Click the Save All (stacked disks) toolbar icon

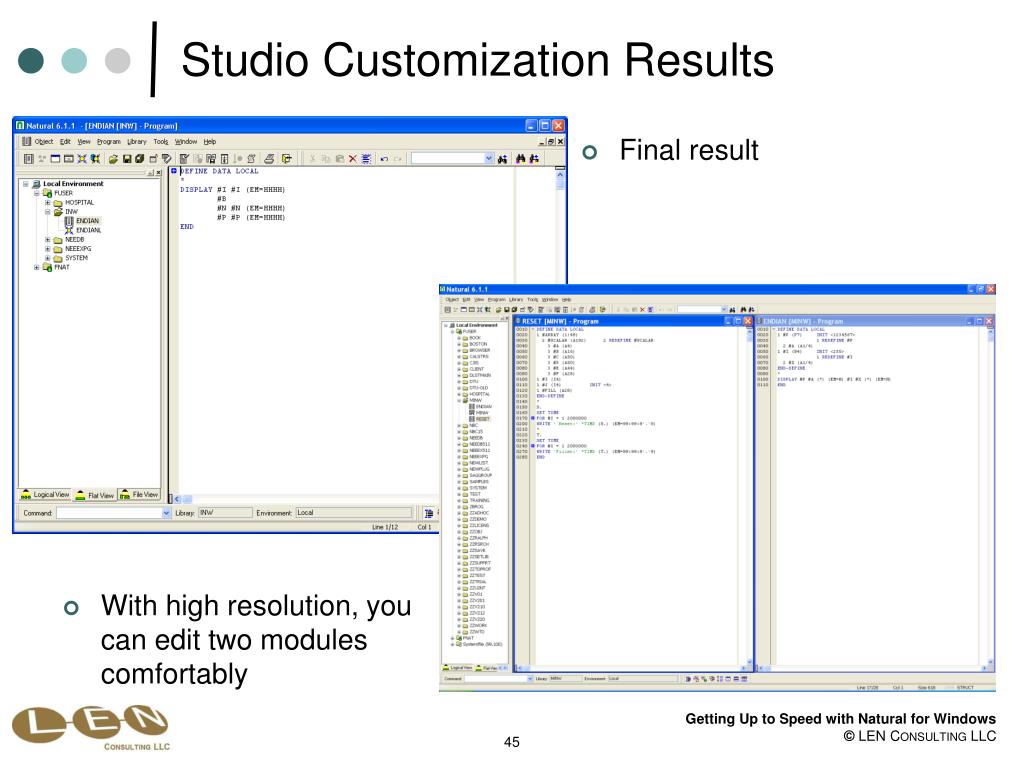tap(139, 159)
